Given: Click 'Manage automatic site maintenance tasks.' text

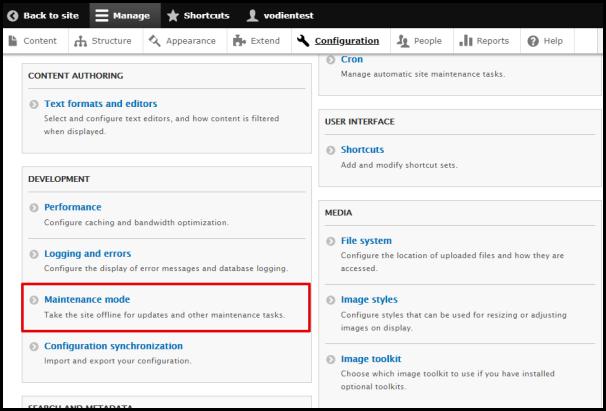Looking at the screenshot, I should coord(423,74).
